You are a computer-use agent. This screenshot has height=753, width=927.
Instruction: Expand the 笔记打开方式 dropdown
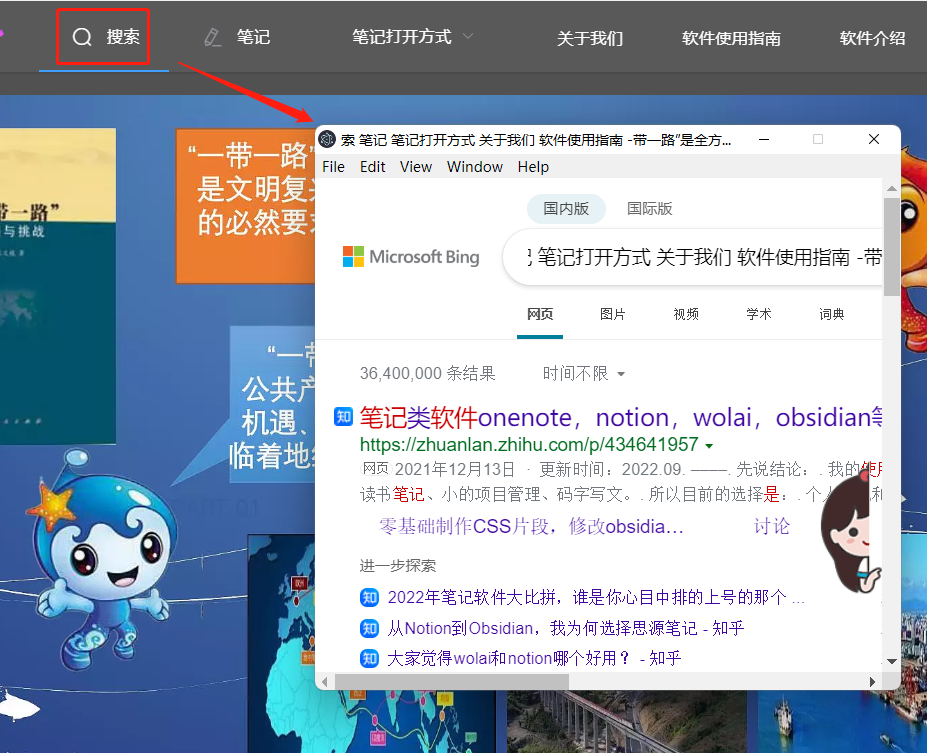tap(467, 37)
